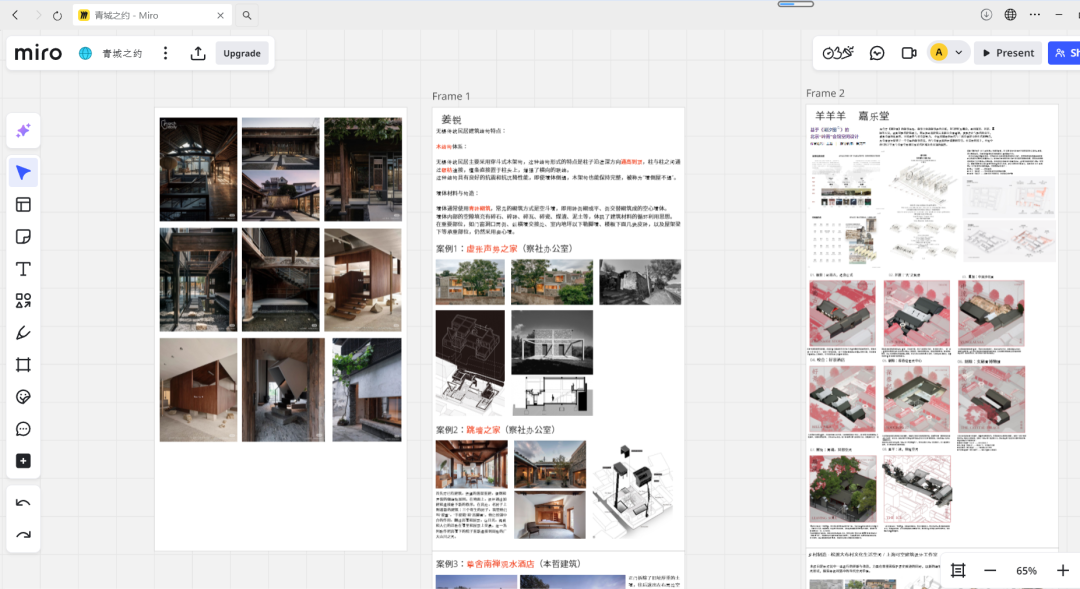Zoom out using the minus button
Image resolution: width=1080 pixels, height=589 pixels.
pyautogui.click(x=990, y=570)
